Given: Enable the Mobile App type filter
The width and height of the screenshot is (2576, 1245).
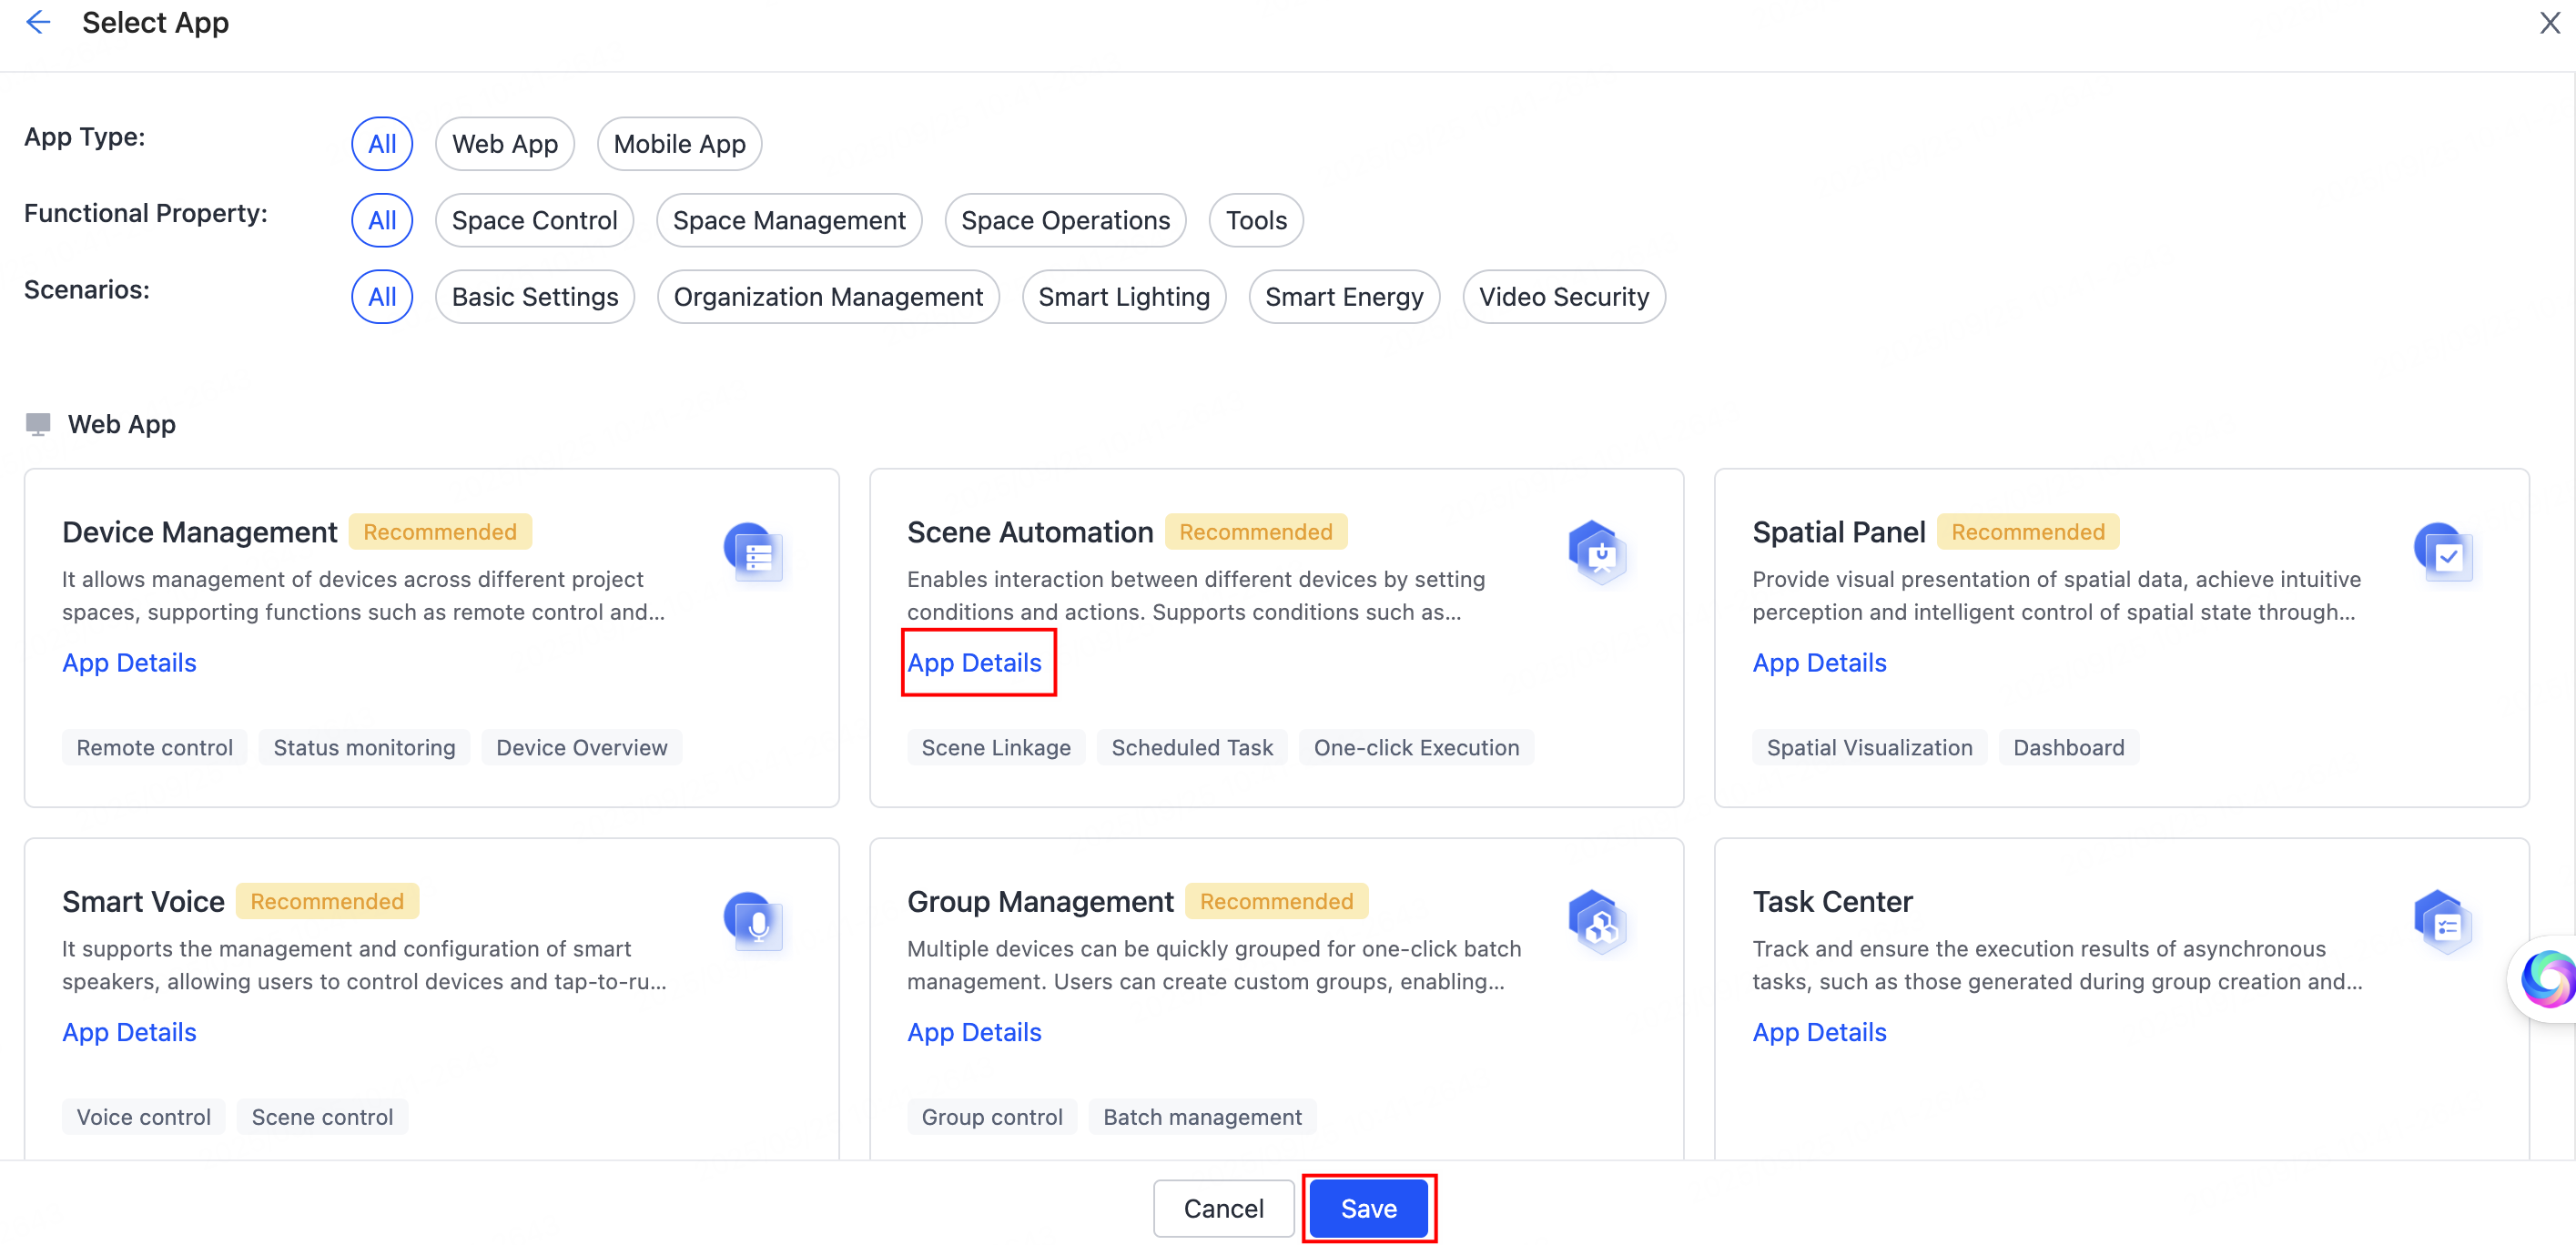Looking at the screenshot, I should tap(679, 143).
